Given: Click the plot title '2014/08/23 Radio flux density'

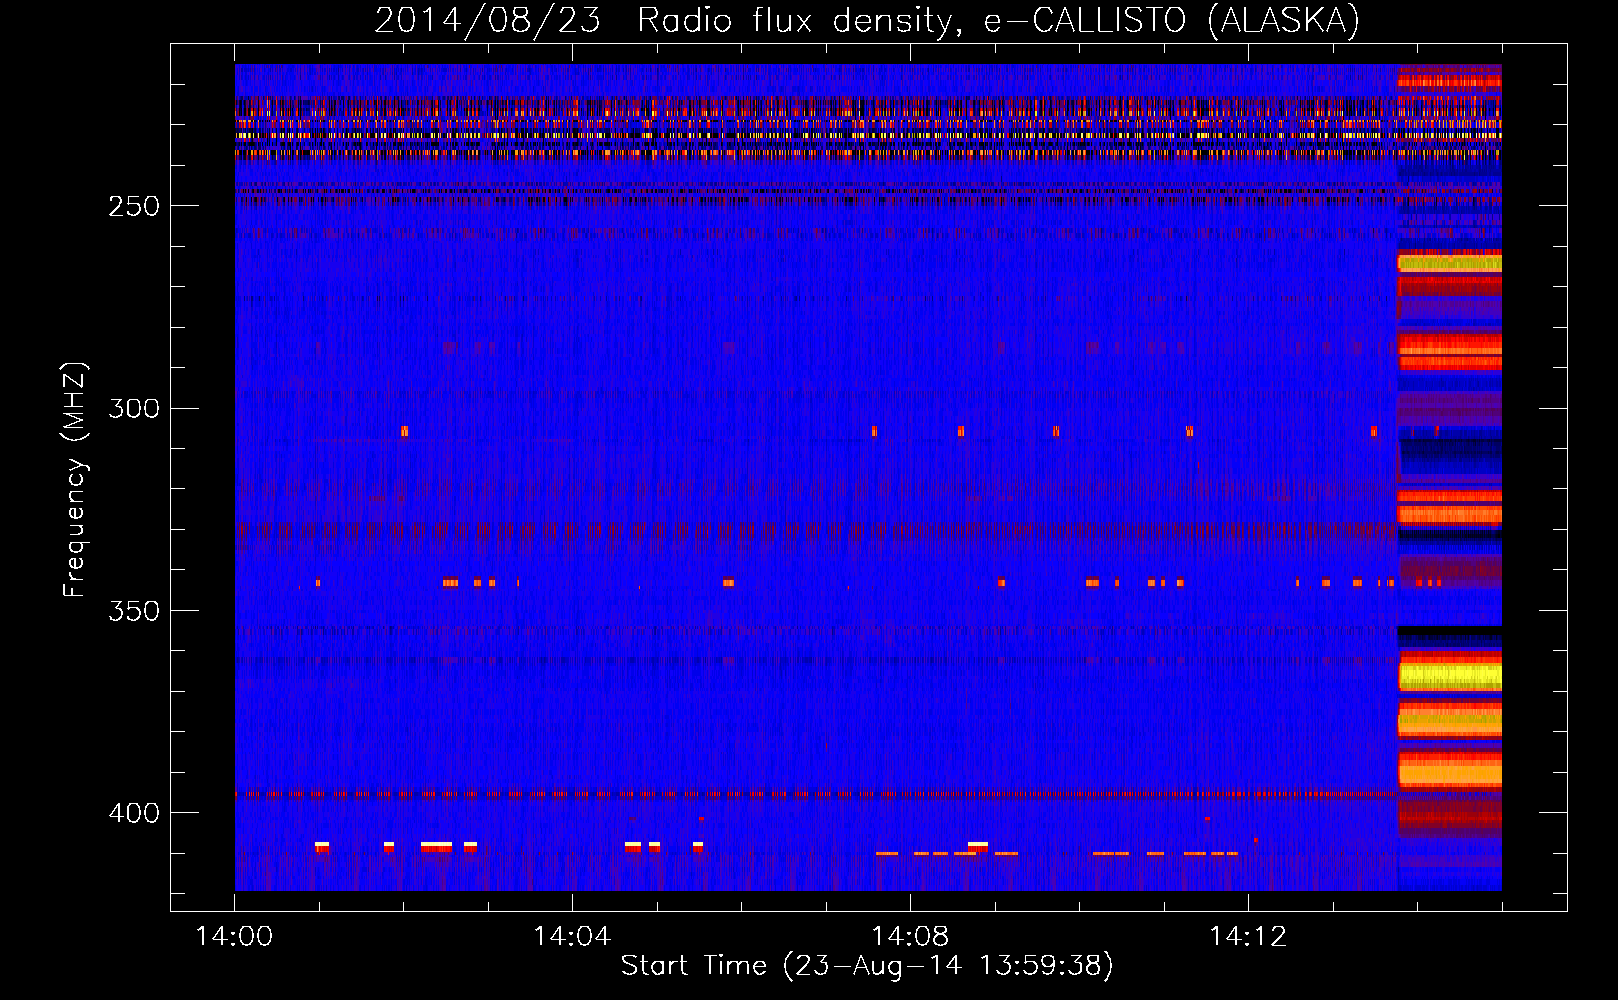Looking at the screenshot, I should pos(867,20).
